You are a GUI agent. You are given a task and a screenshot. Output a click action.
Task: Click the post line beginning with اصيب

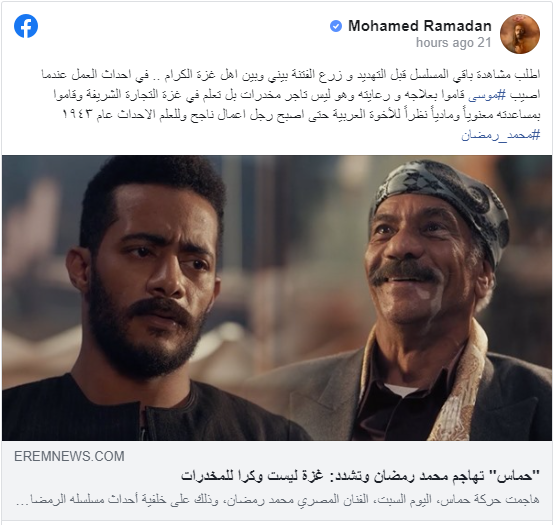click(297, 95)
